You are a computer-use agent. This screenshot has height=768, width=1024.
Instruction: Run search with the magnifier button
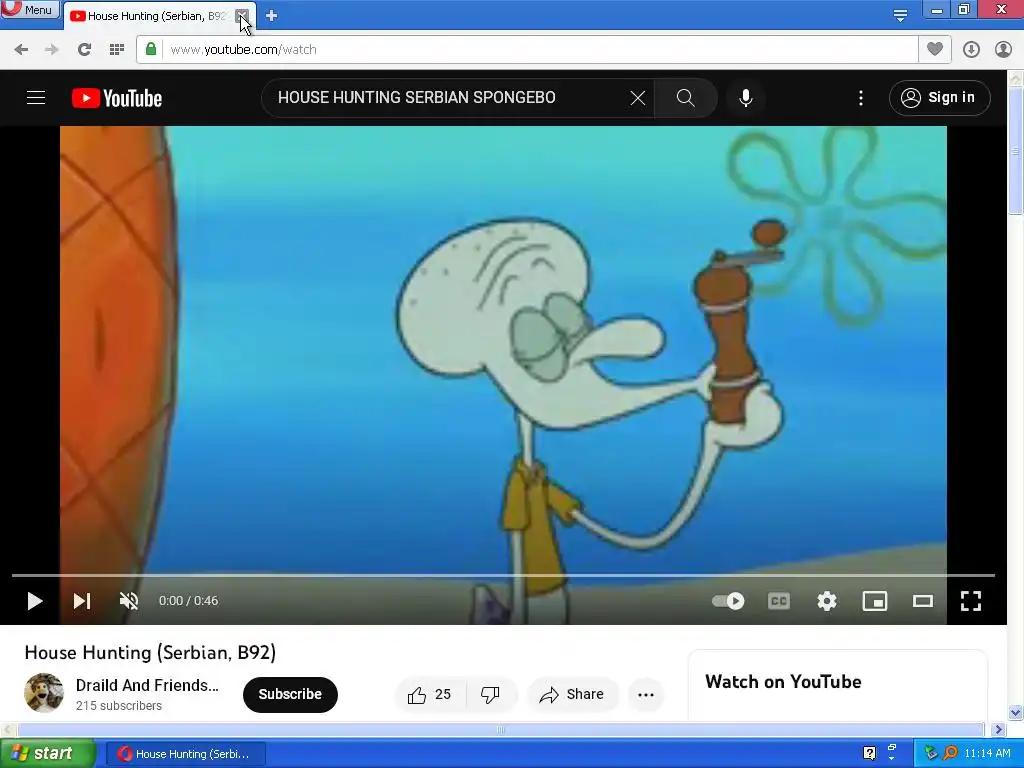[686, 98]
